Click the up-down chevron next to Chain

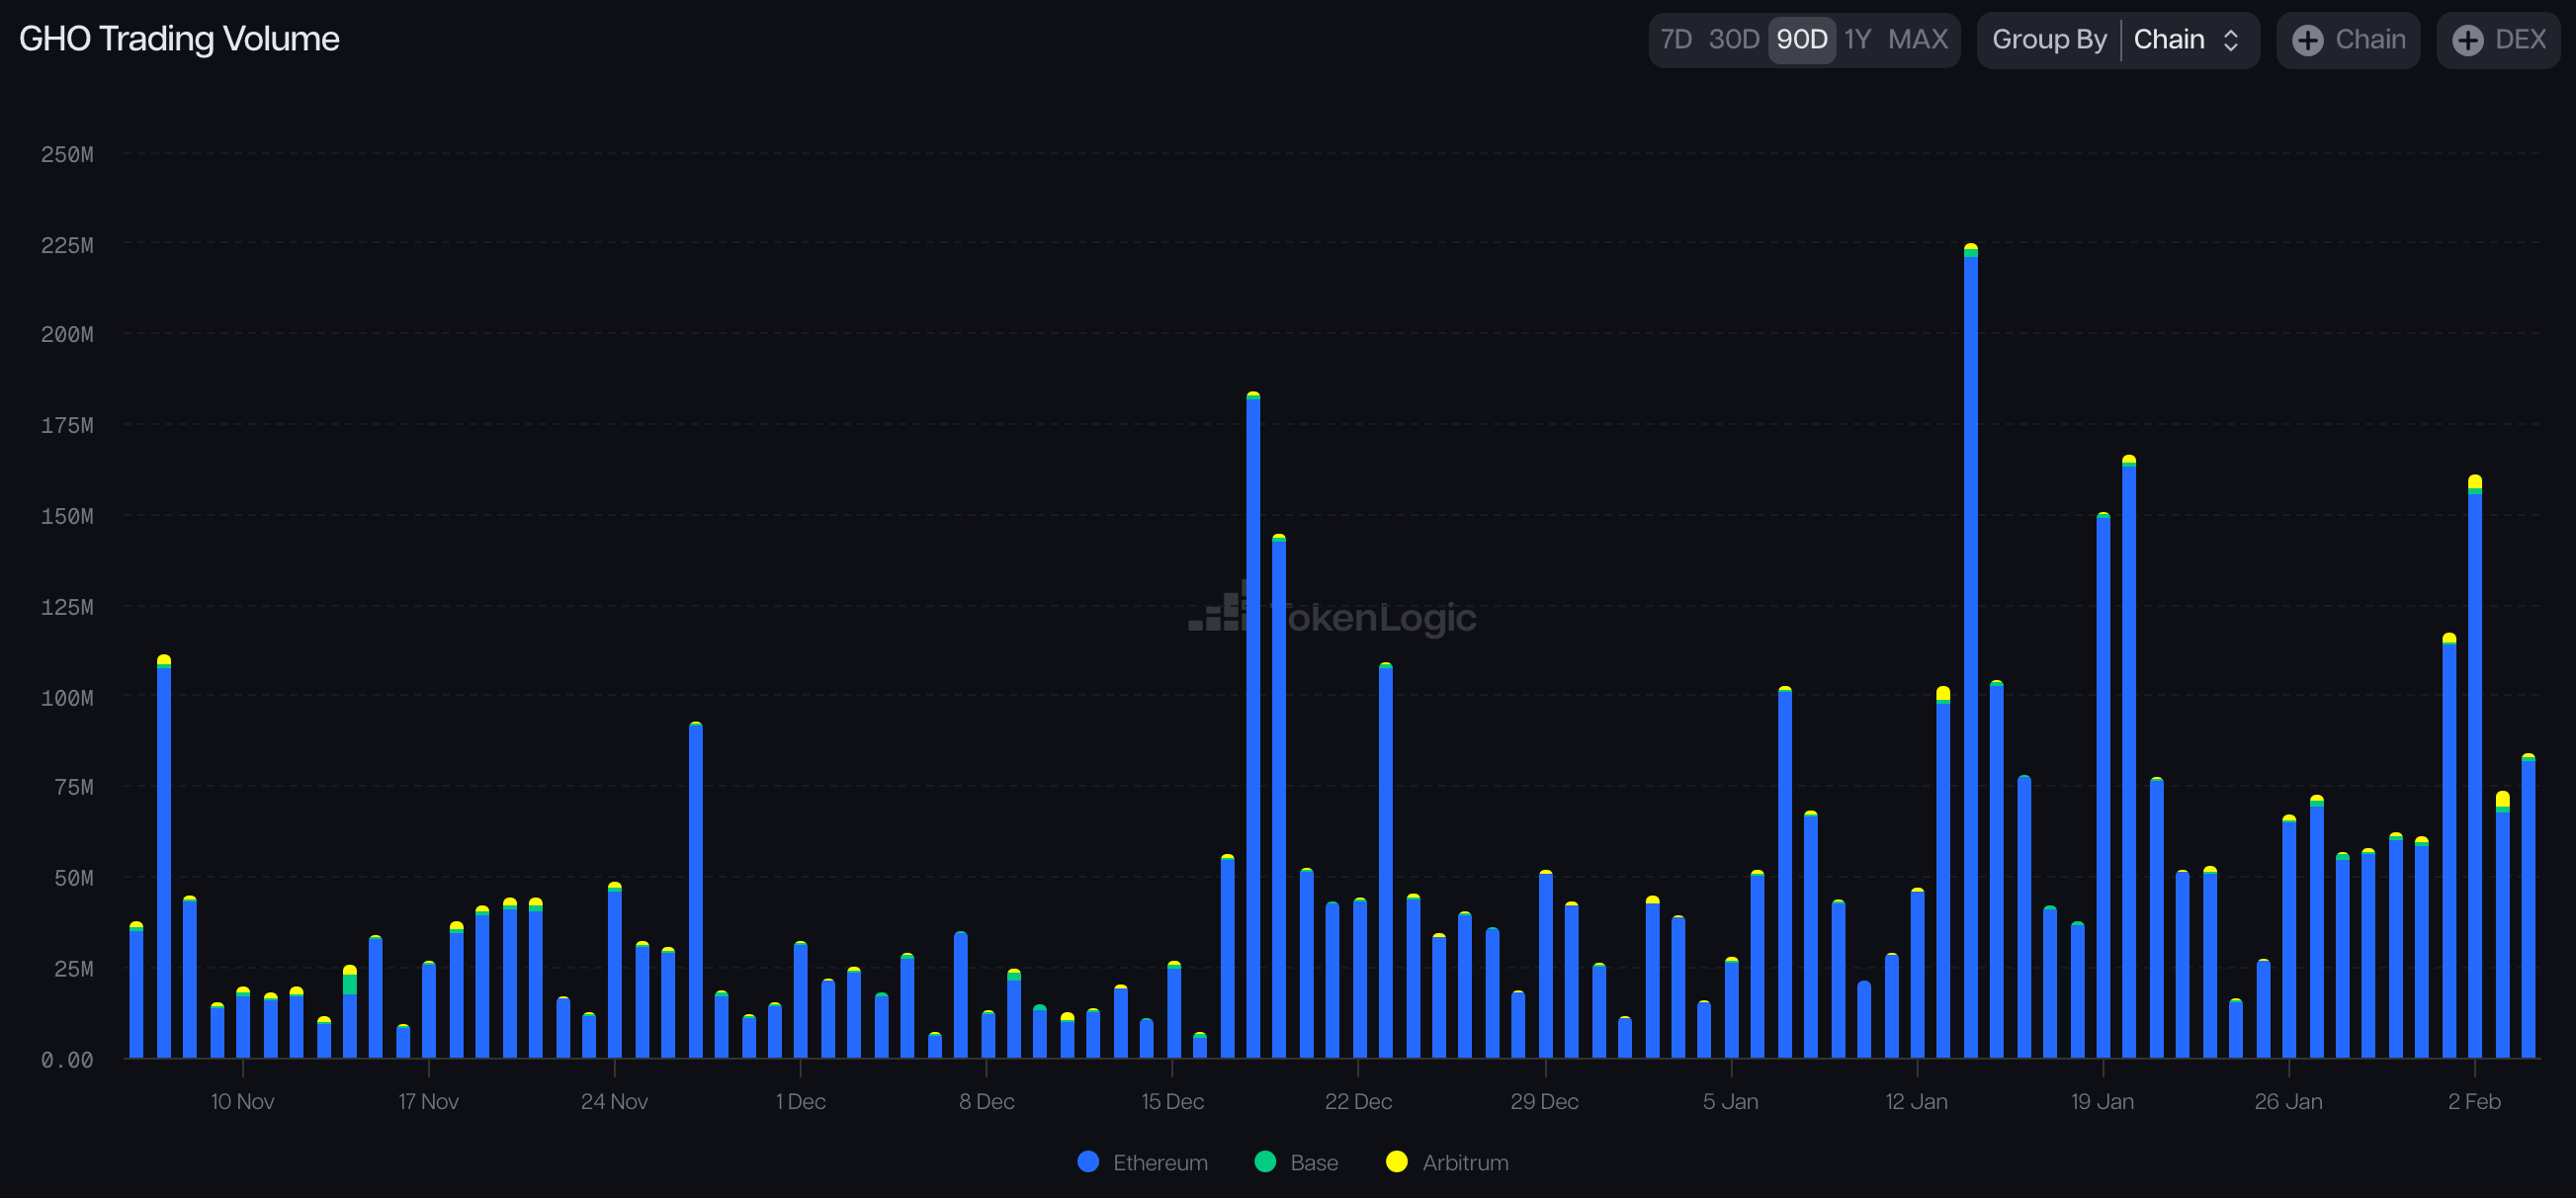(x=2231, y=40)
